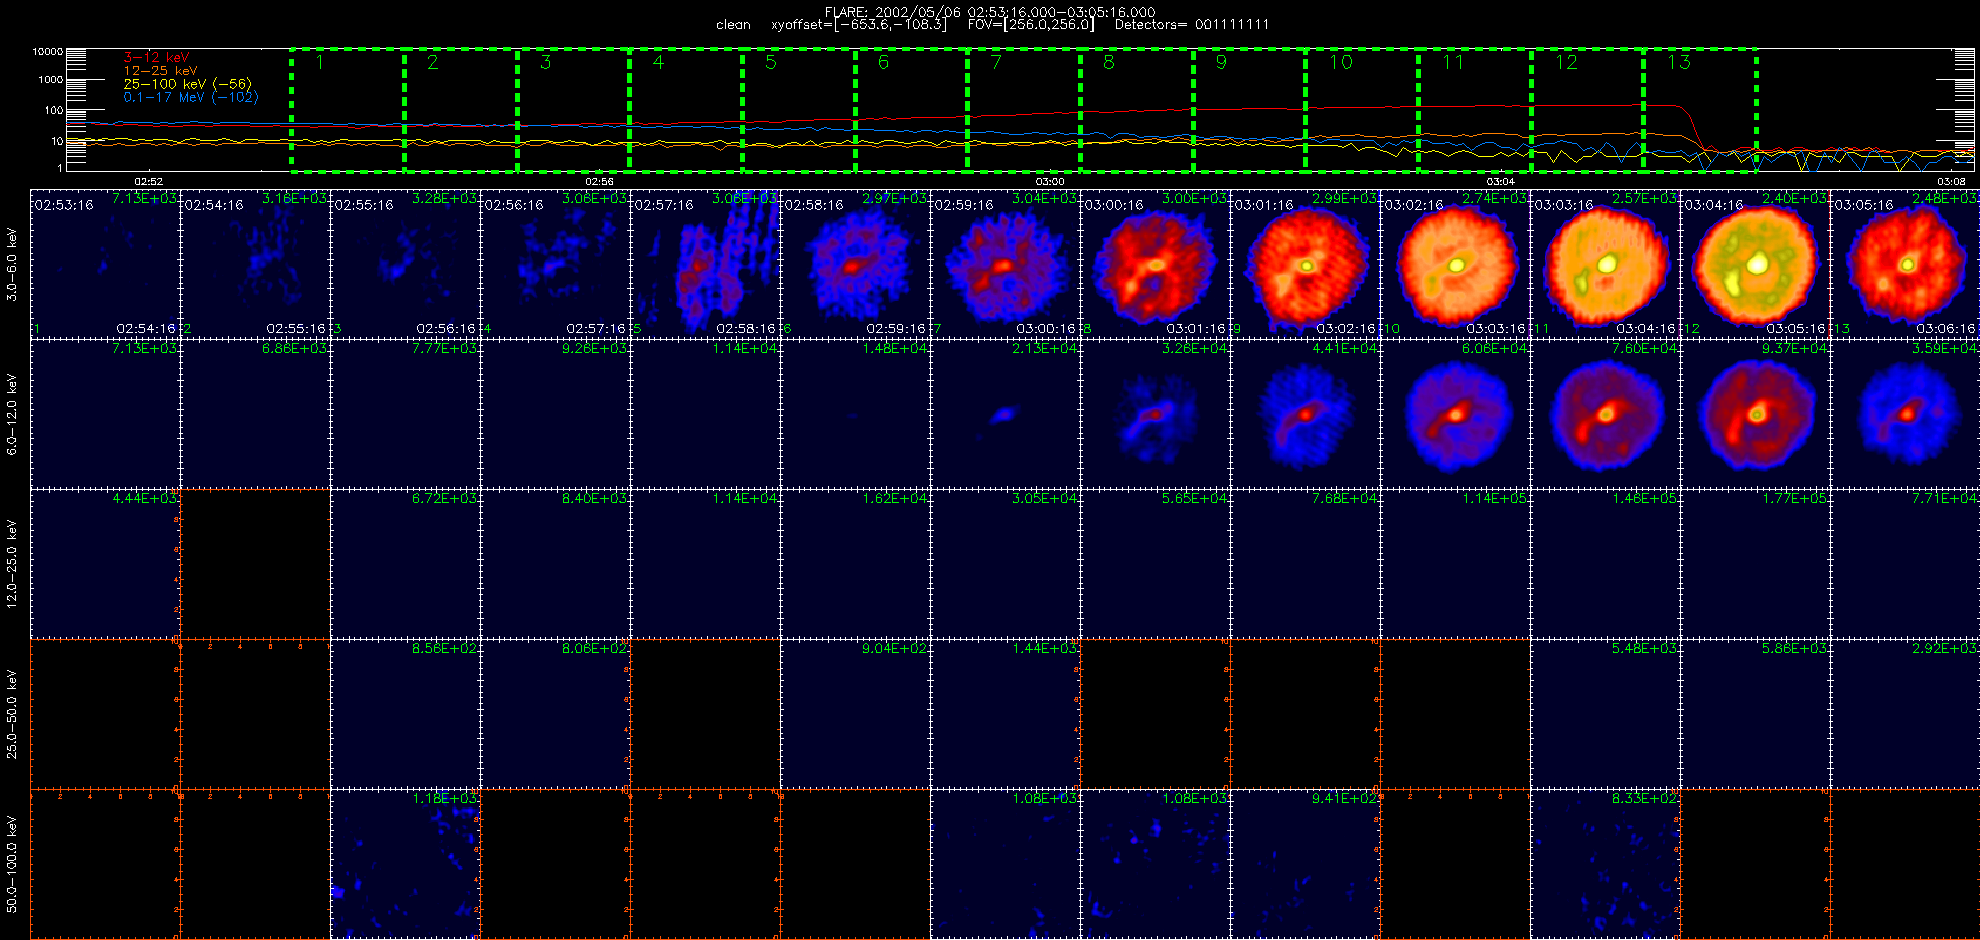
Task: View the 3.0-6.0 keV image at 02:54:16
Action: coord(255,264)
